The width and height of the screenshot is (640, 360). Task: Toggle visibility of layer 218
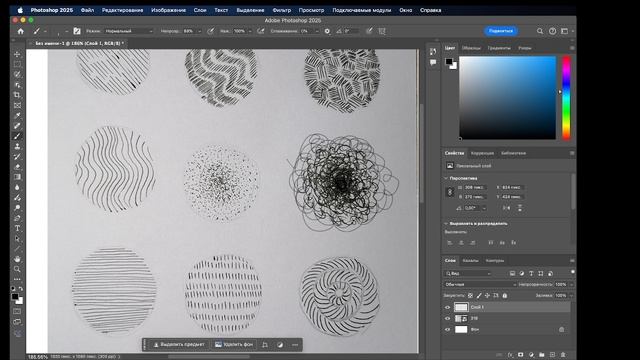pyautogui.click(x=447, y=318)
